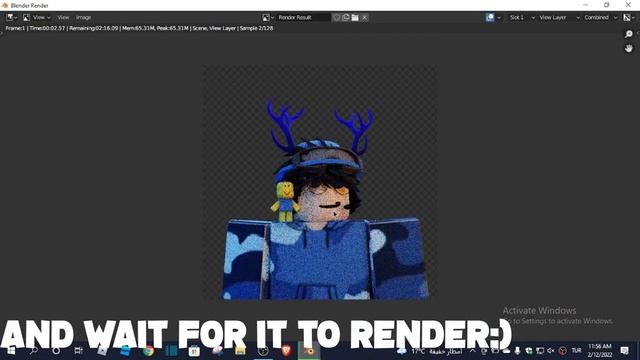Open Brave browser from taskbar
This screenshot has height=360, width=640.
pos(287,351)
